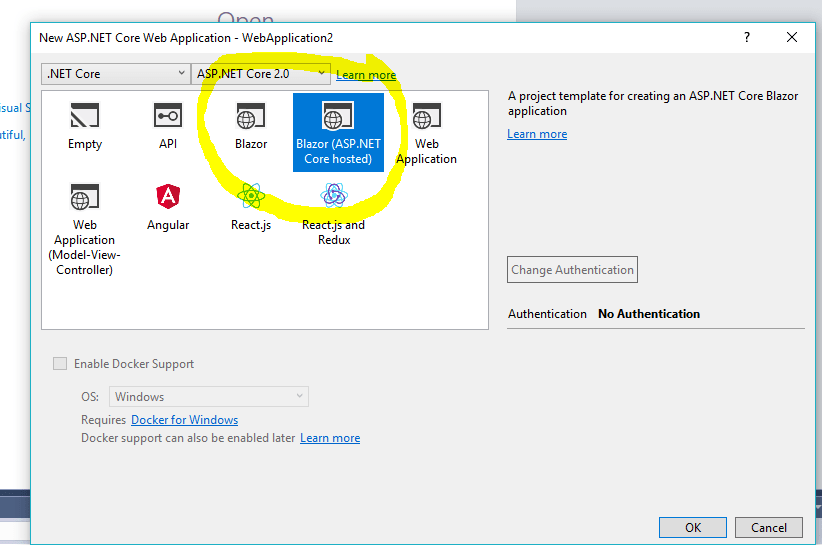The width and height of the screenshot is (822, 545).
Task: Expand the ASP.NET Core 2.0 version dropdown
Action: click(261, 74)
